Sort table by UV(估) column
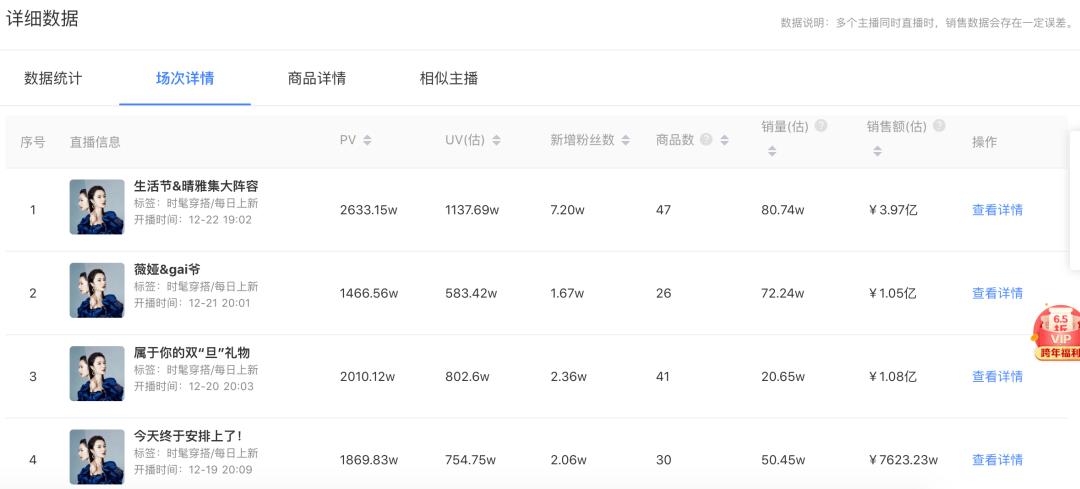1080x489 pixels. click(x=496, y=141)
